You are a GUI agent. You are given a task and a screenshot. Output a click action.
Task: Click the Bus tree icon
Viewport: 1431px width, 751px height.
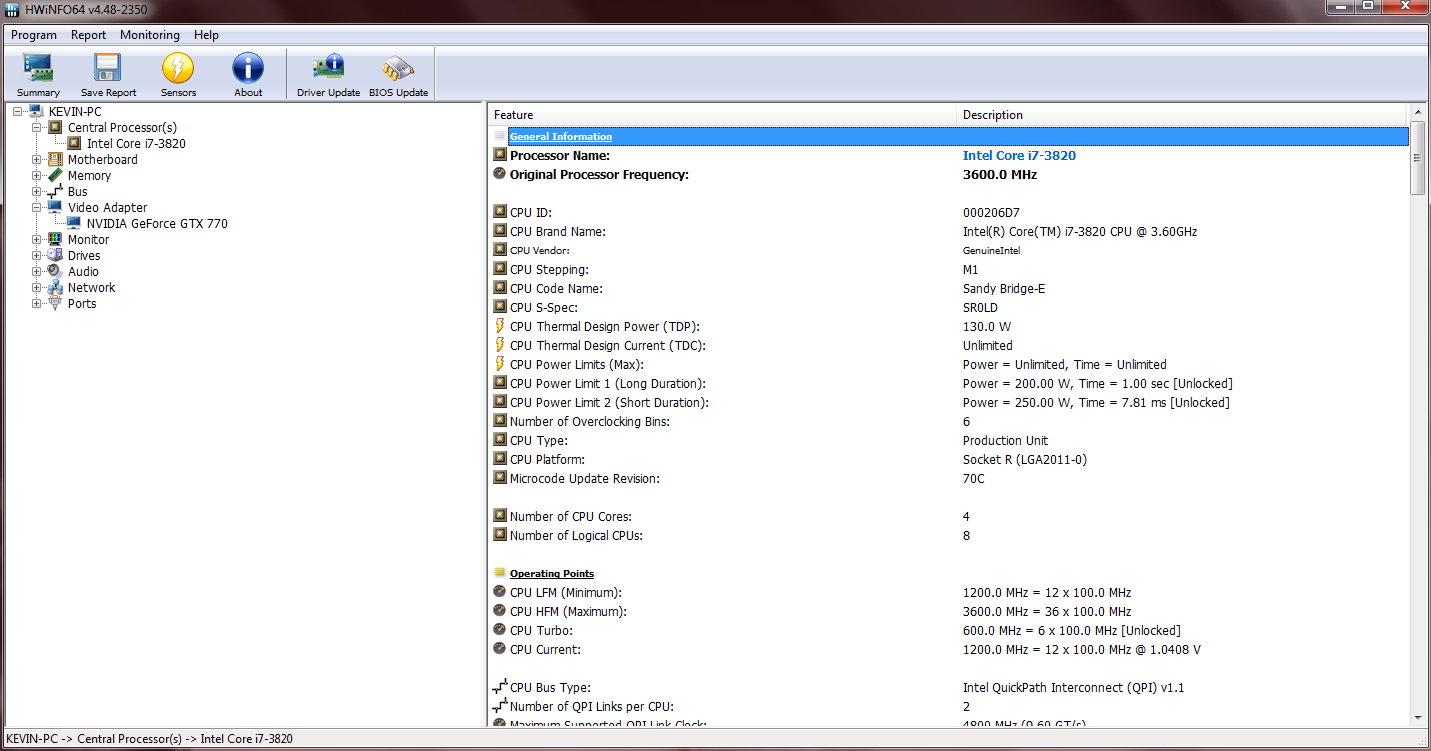click(x=55, y=191)
